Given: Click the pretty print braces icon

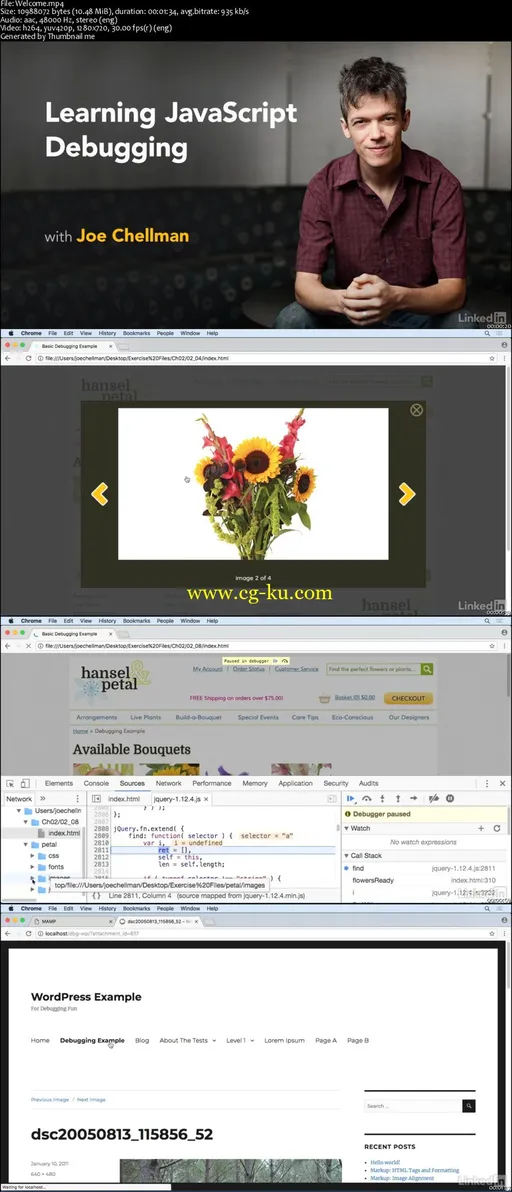Looking at the screenshot, I should (x=96, y=896).
